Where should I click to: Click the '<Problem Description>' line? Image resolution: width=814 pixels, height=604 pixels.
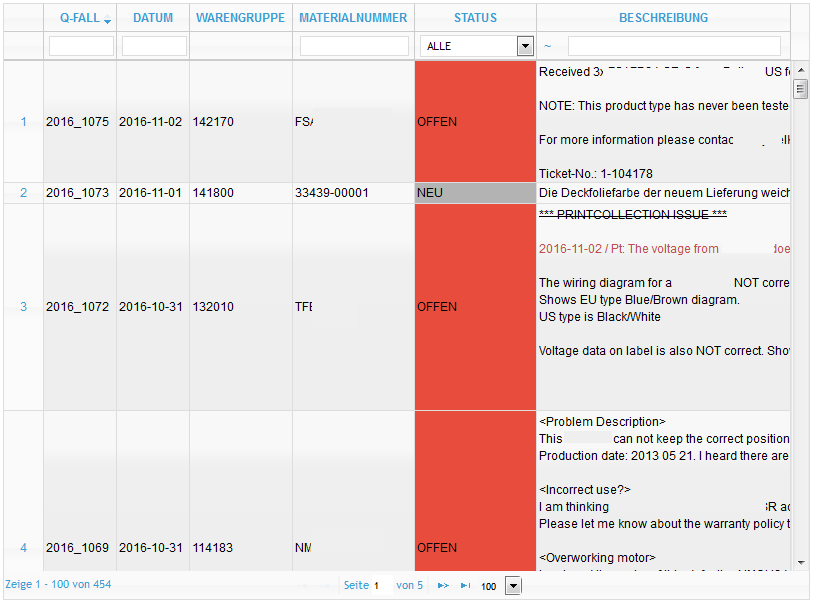[602, 422]
